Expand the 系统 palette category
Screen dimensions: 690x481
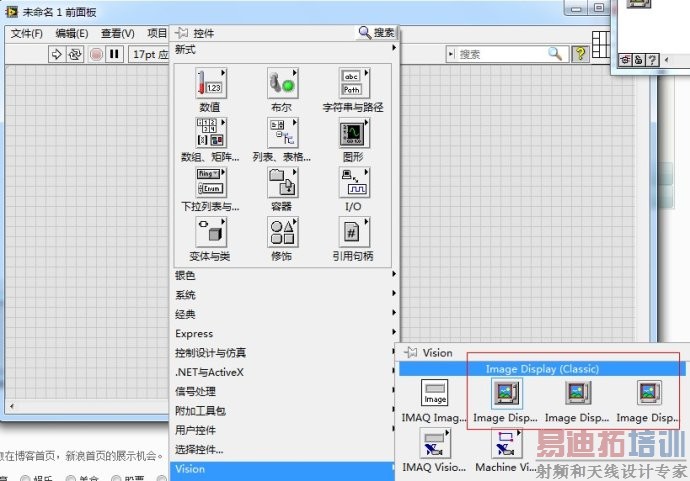click(x=285, y=294)
